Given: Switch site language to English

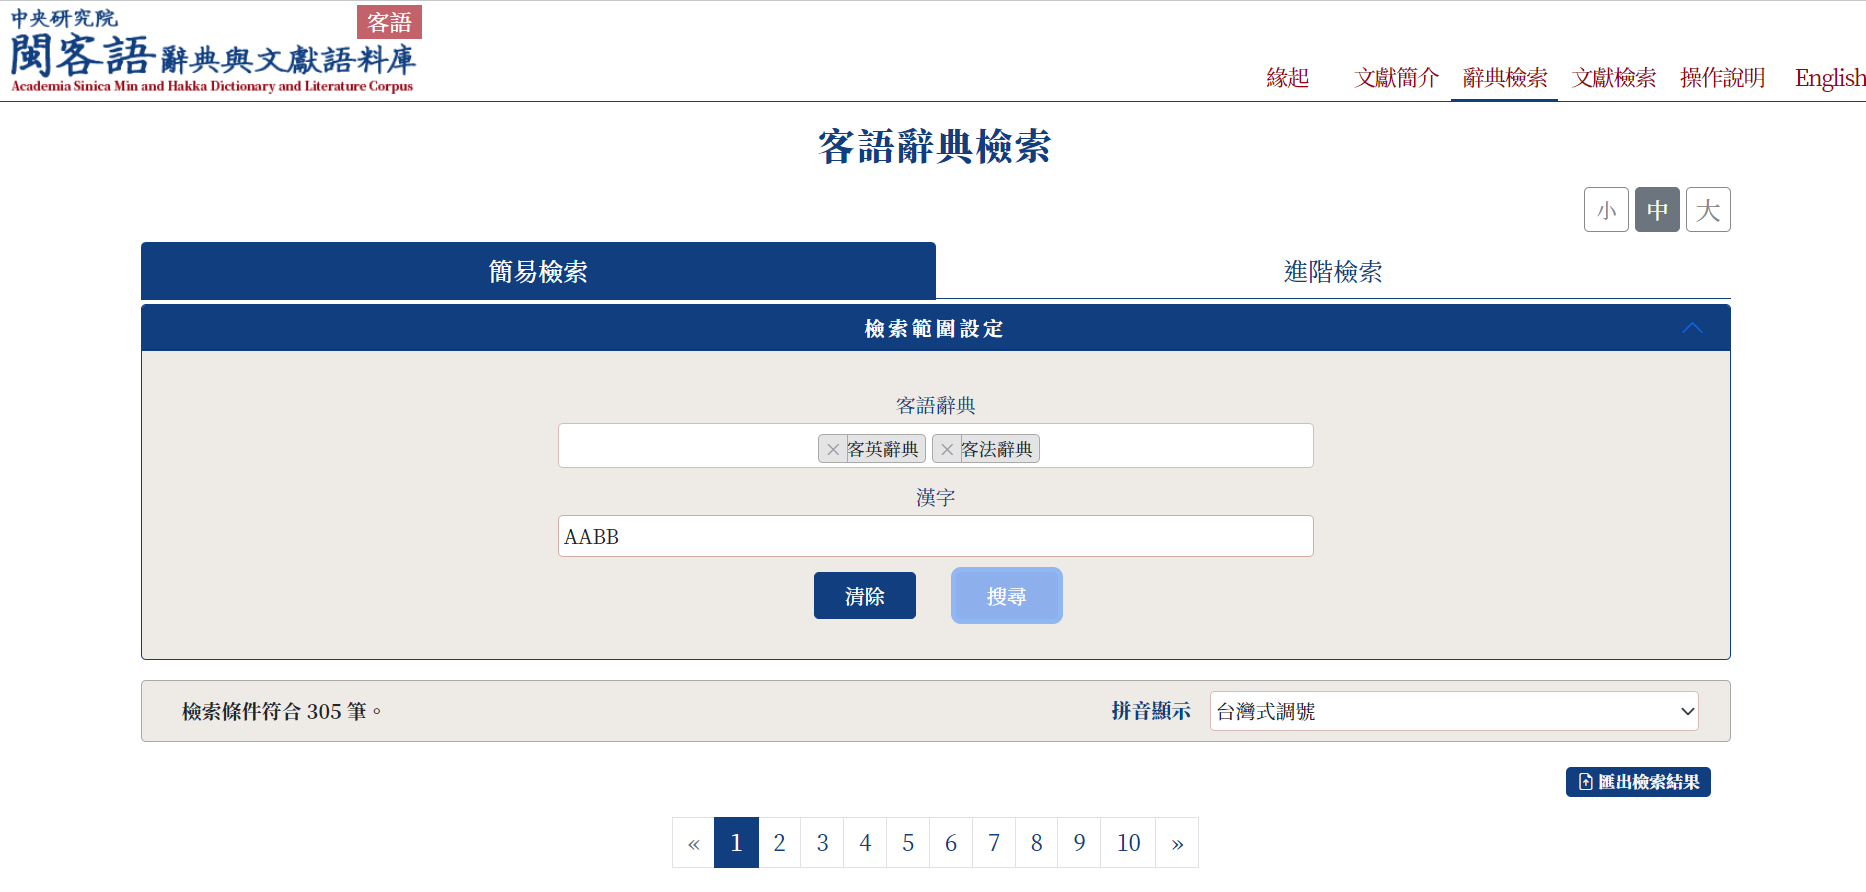Looking at the screenshot, I should coord(1830,78).
